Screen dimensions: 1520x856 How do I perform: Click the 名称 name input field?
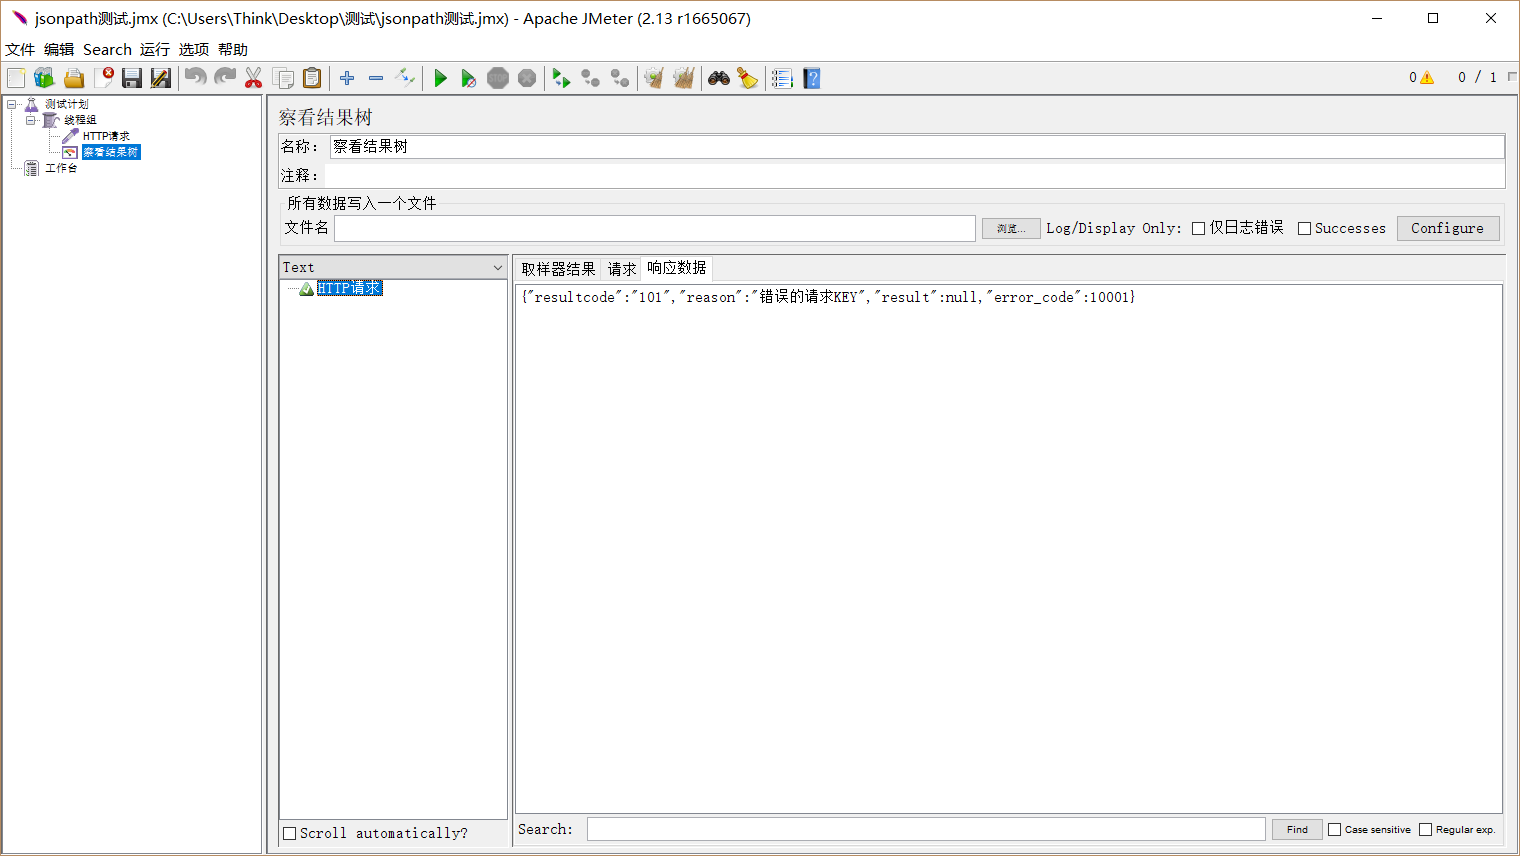pos(917,146)
